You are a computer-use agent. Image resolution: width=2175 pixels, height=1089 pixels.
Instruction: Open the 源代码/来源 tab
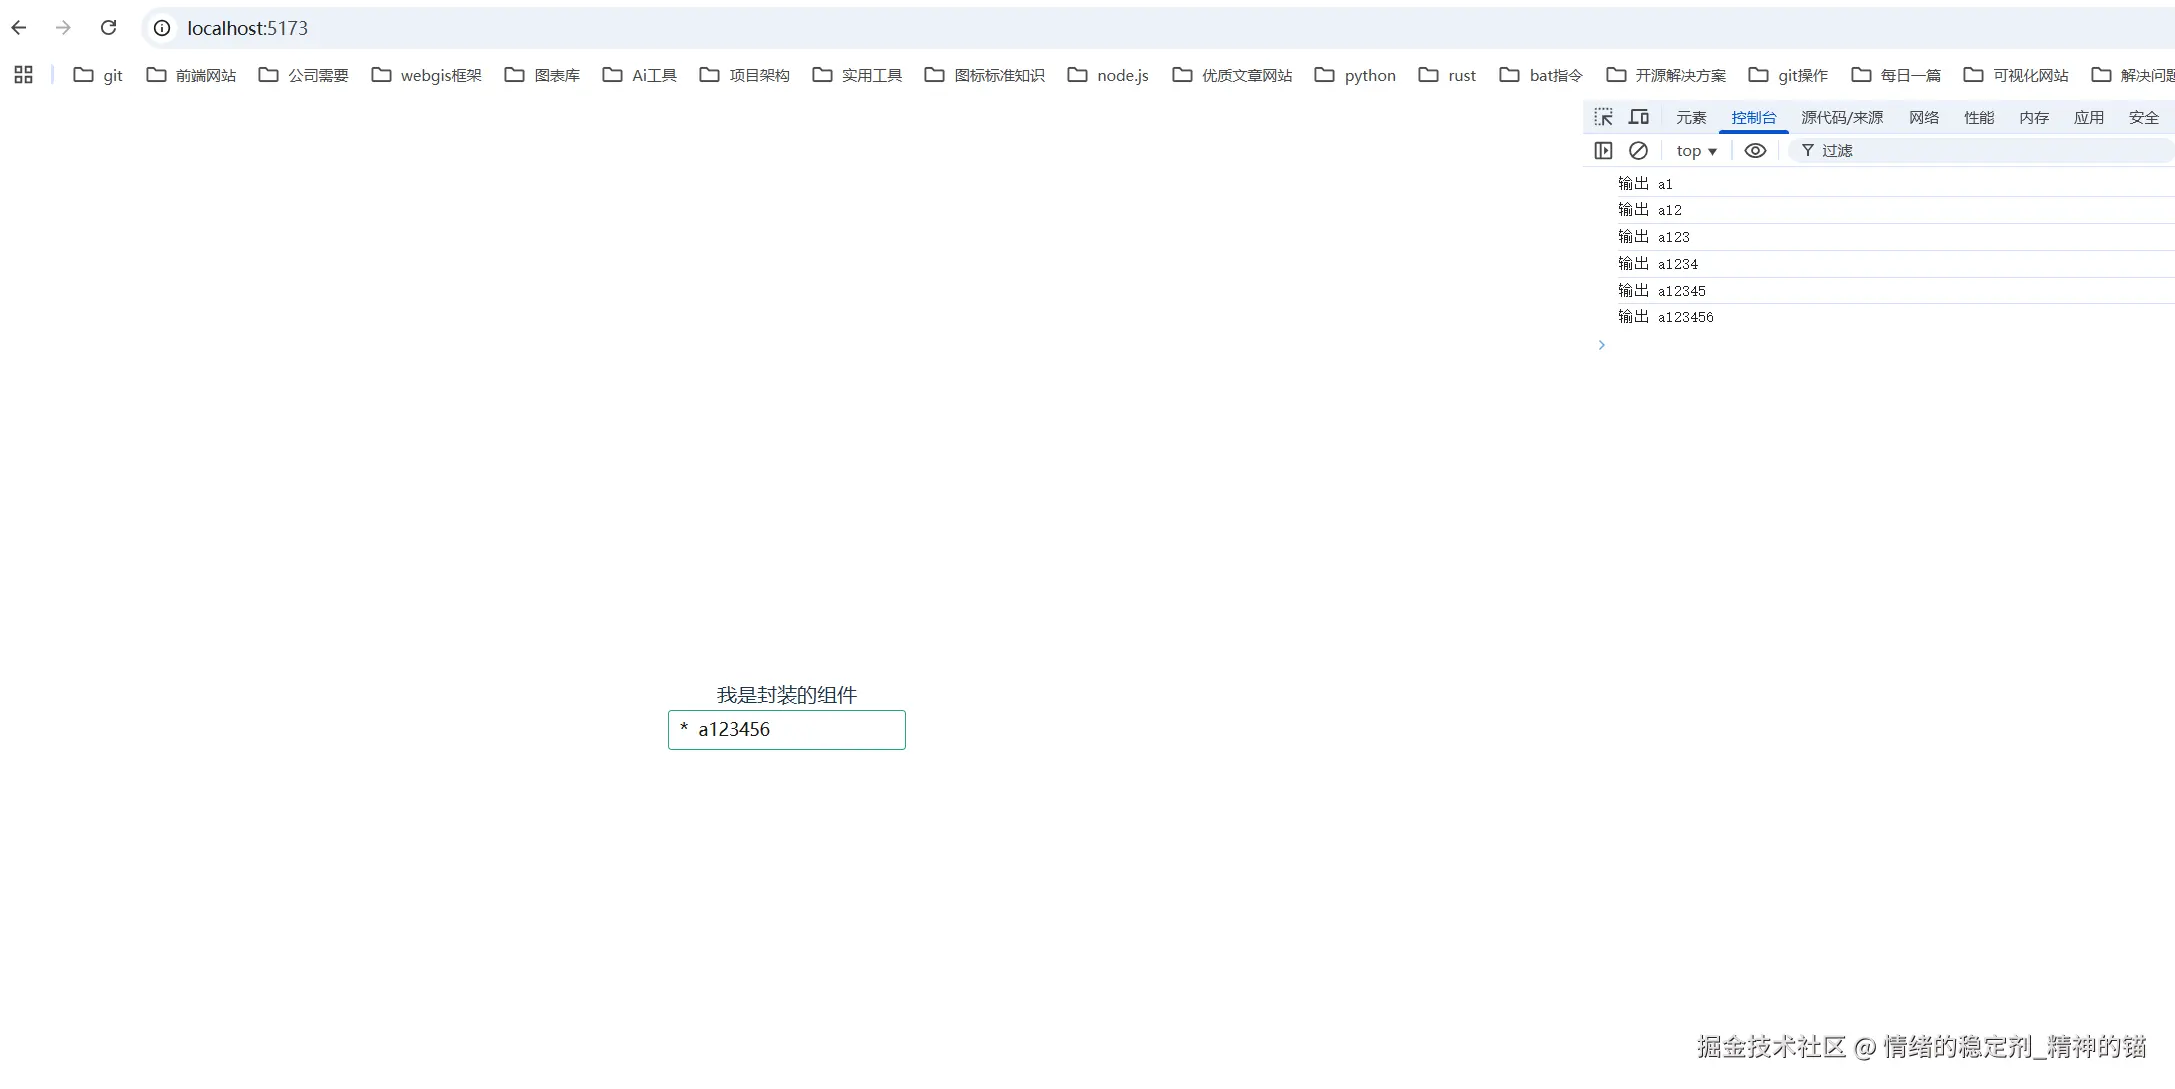[1842, 117]
